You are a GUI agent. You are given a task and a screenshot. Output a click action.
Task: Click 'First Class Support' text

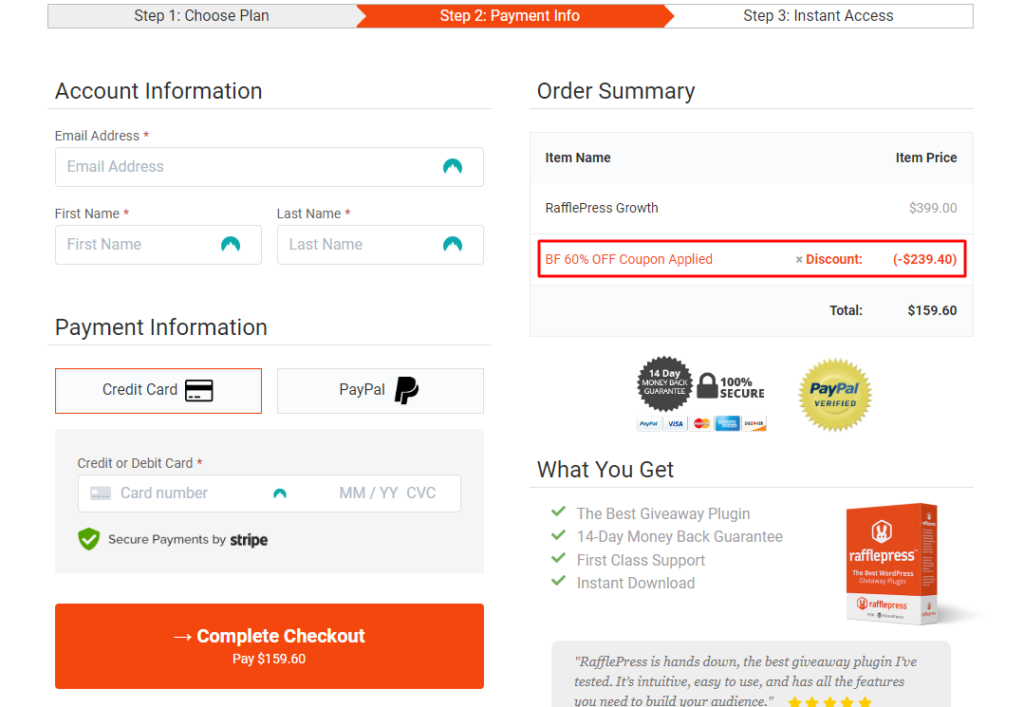[641, 560]
